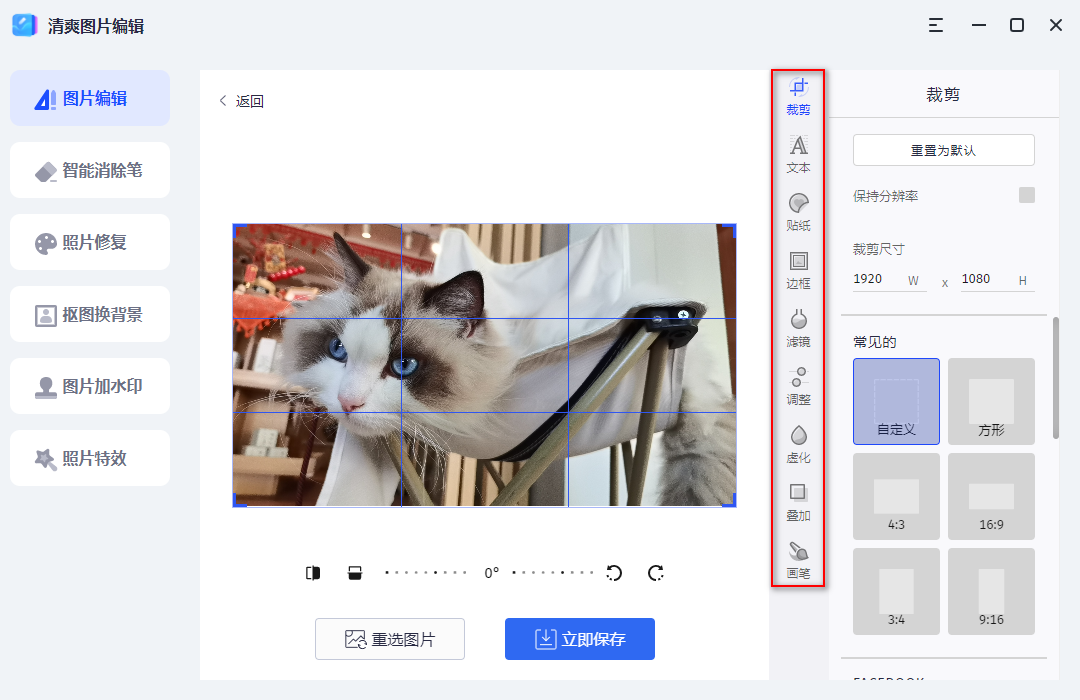Open 照片修复 in sidebar
1080x700 pixels.
tap(90, 242)
